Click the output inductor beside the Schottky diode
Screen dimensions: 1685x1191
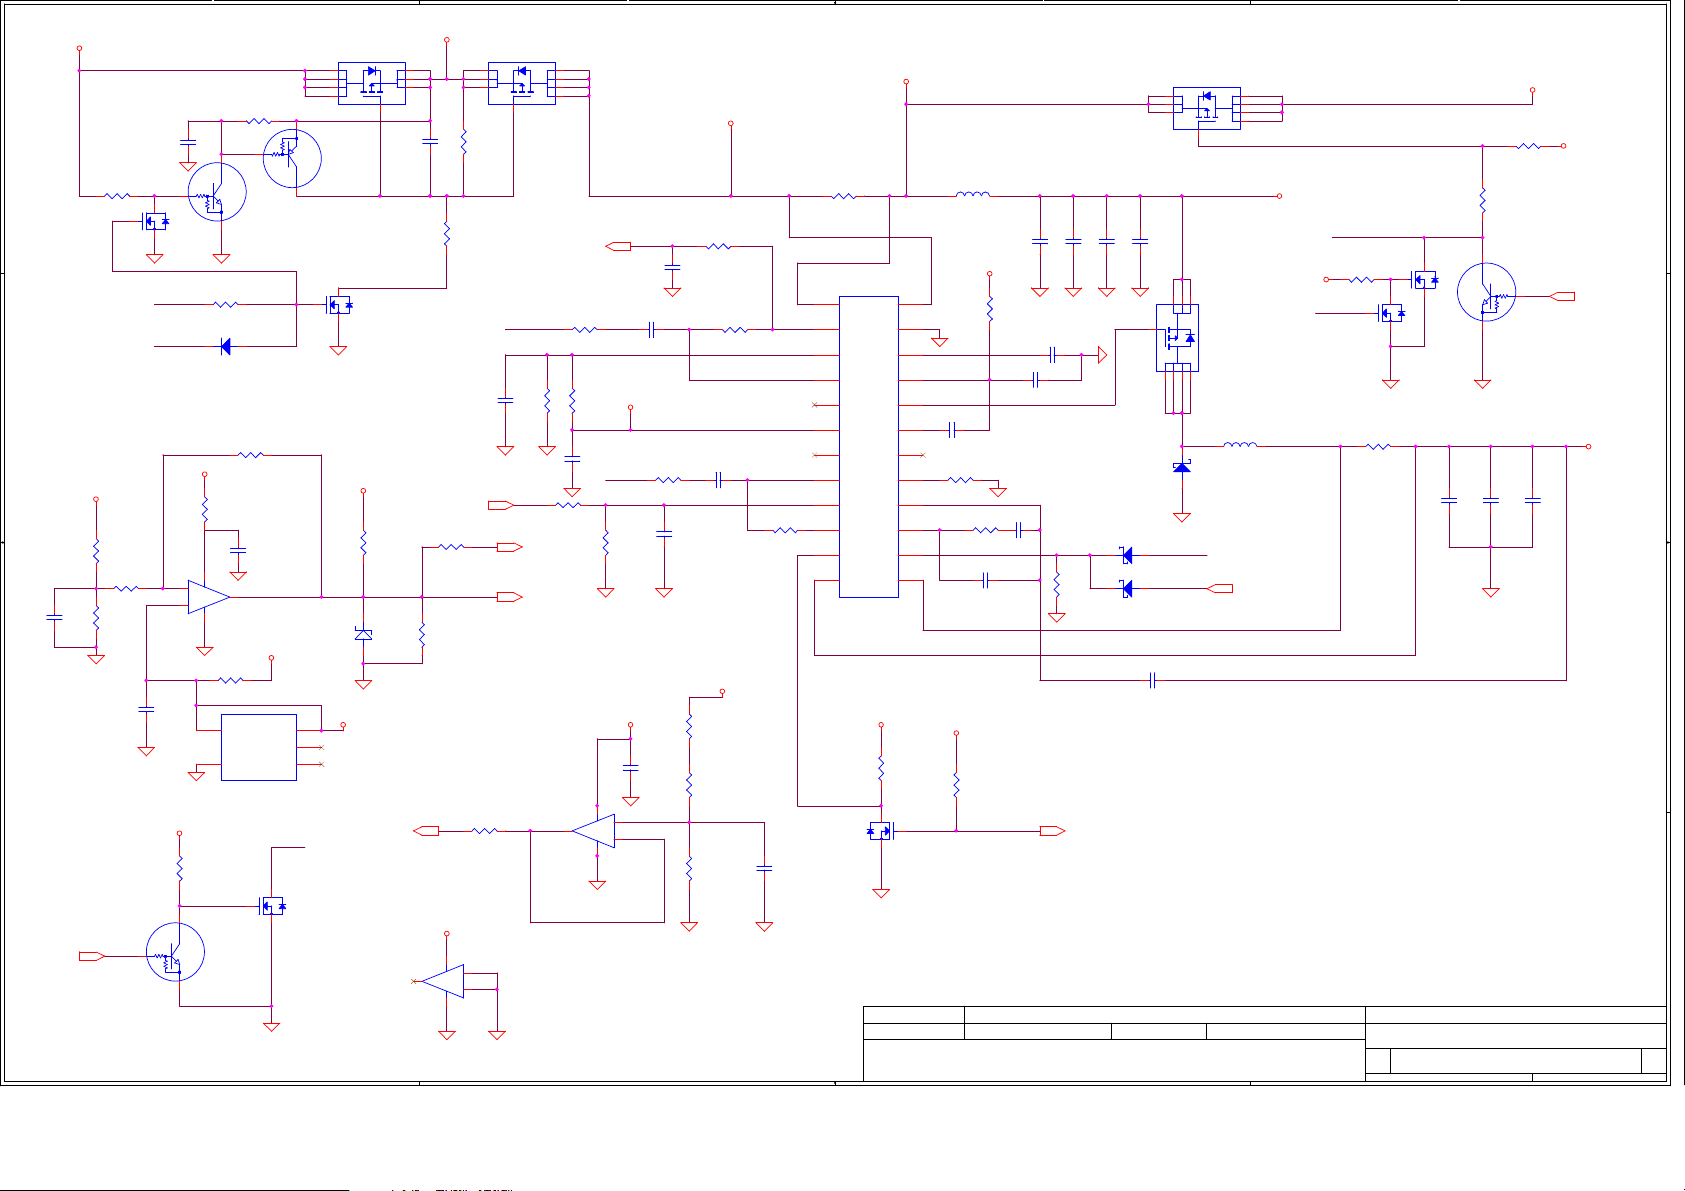(1240, 446)
